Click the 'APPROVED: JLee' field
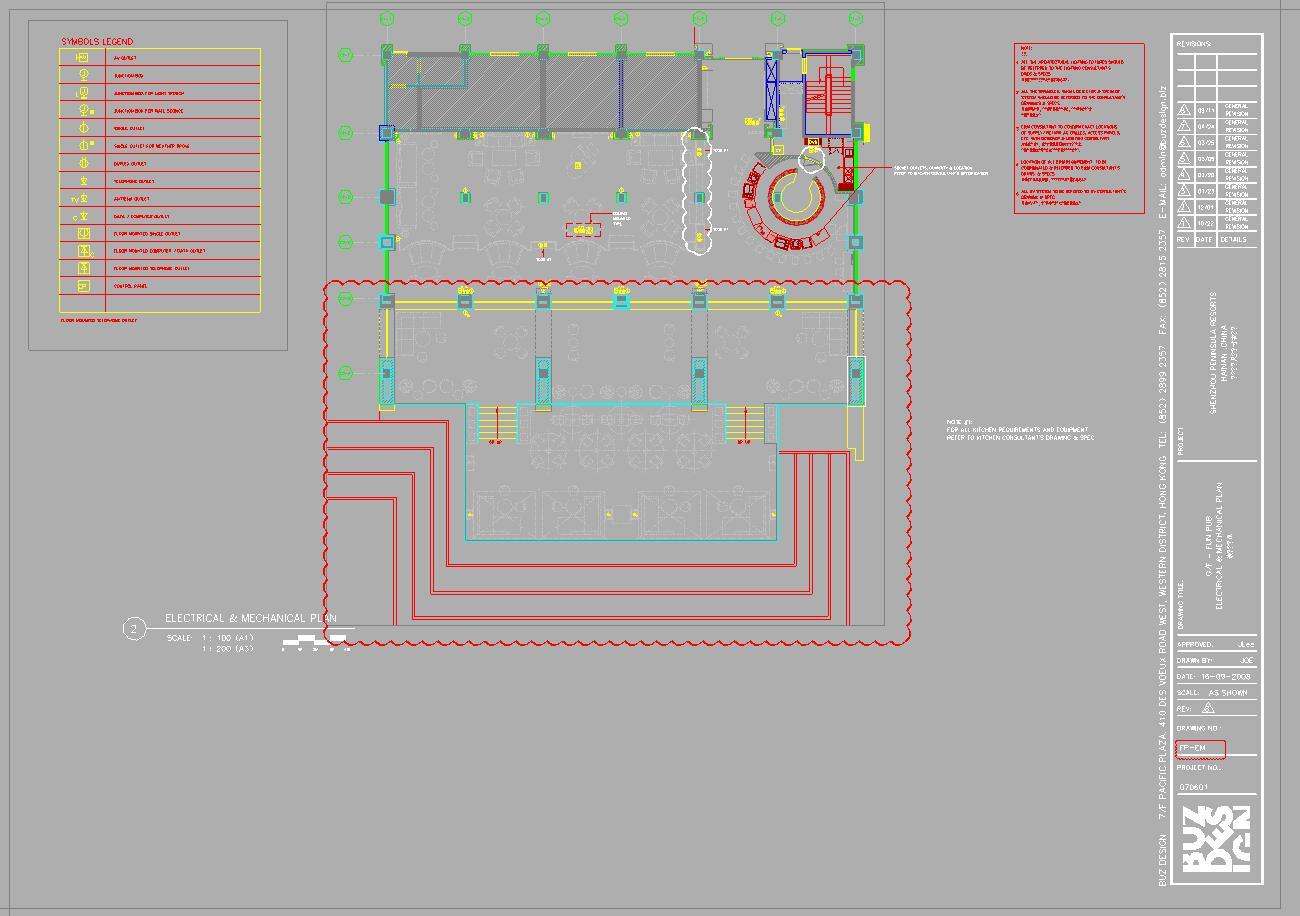 (x=1215, y=645)
